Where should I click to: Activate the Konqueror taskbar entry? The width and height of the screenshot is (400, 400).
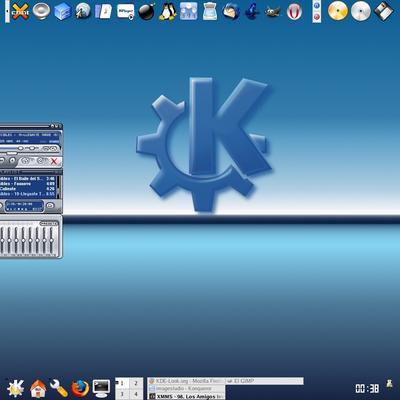pos(186,389)
